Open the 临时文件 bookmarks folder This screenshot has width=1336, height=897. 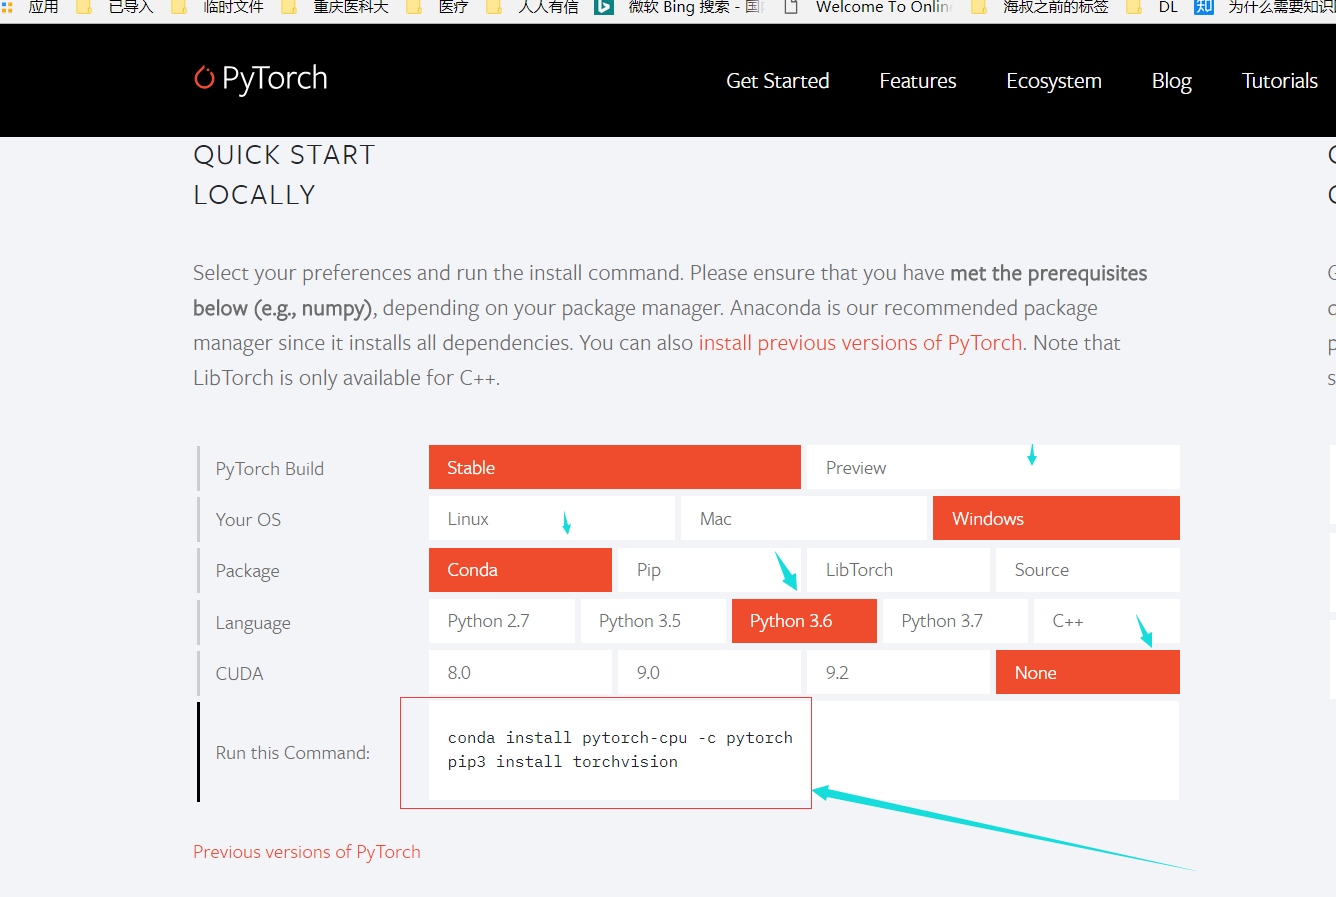[218, 7]
